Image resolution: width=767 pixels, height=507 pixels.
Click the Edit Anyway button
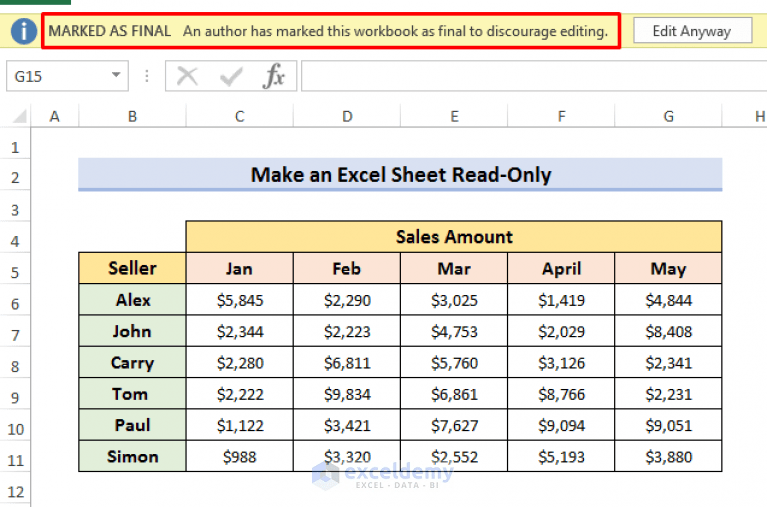[x=692, y=31]
